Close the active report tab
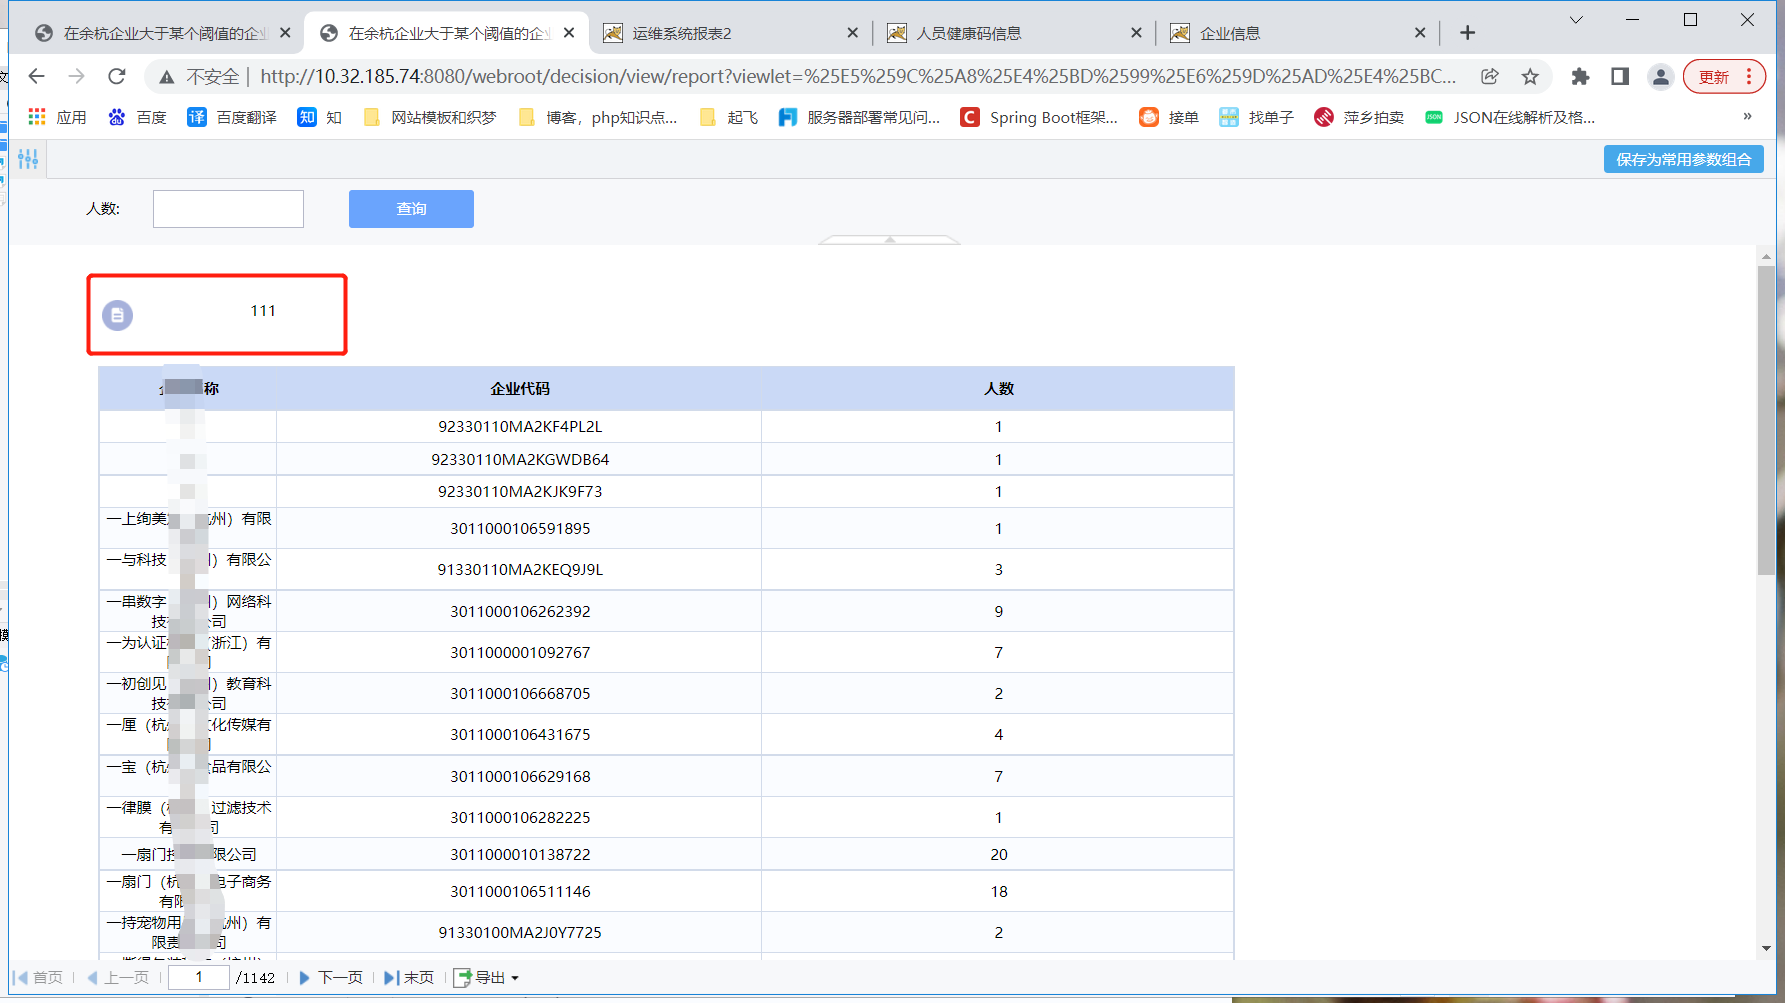The image size is (1785, 1003). [x=569, y=33]
